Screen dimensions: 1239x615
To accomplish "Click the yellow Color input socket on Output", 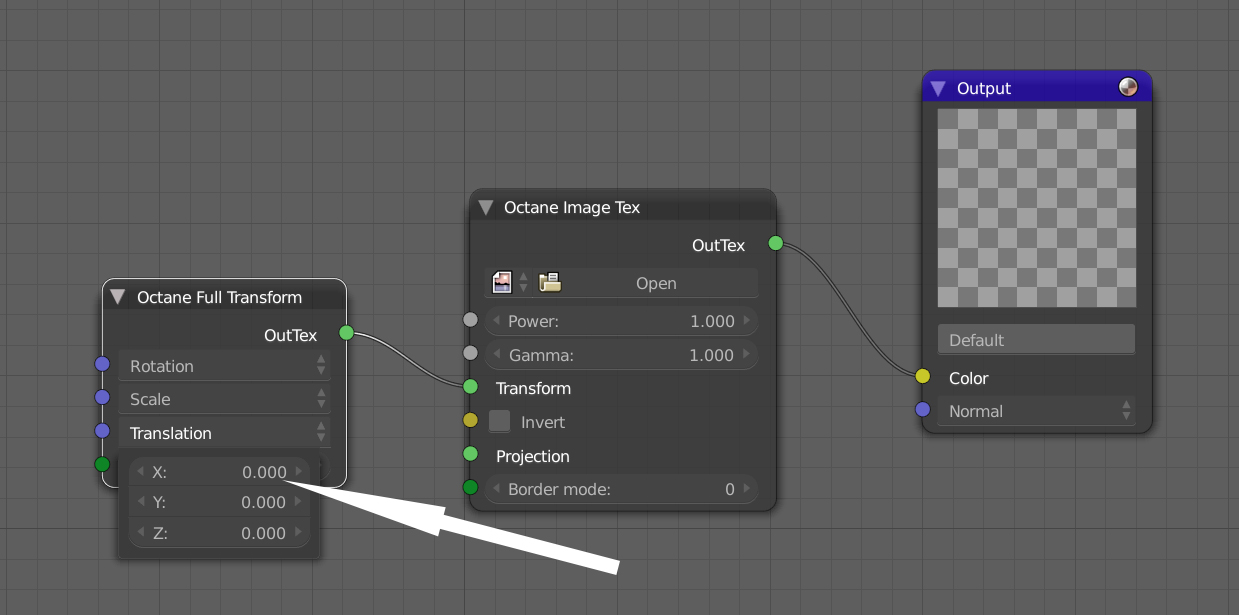I will [x=922, y=376].
